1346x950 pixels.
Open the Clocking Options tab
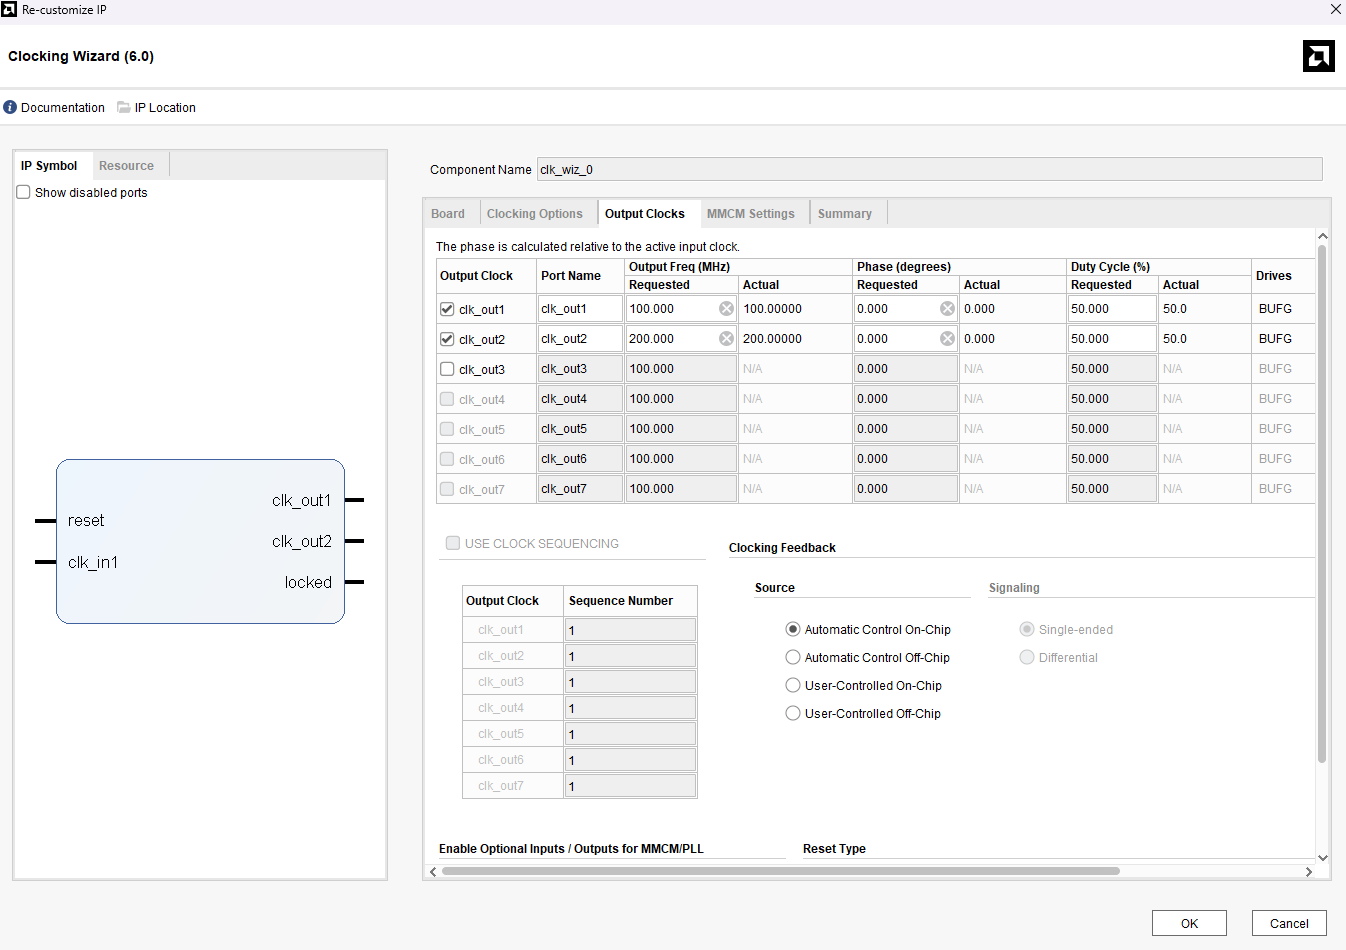click(534, 214)
